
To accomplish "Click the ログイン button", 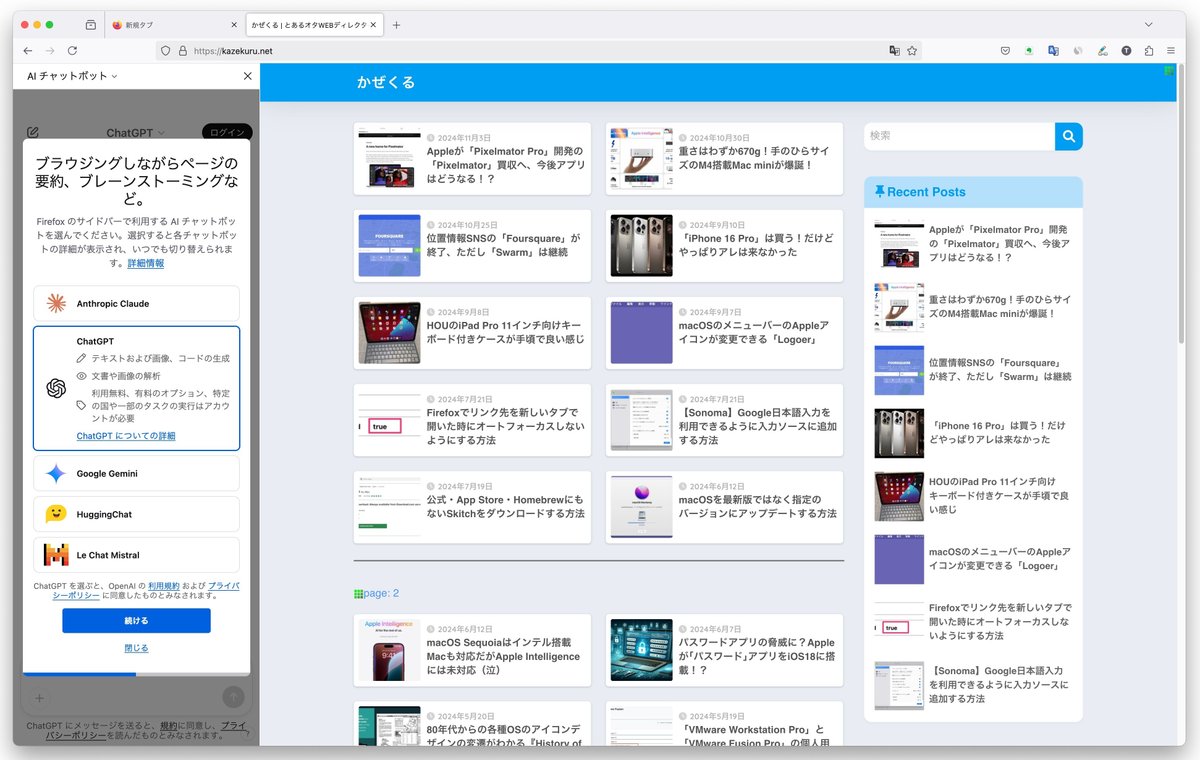I will [x=227, y=132].
